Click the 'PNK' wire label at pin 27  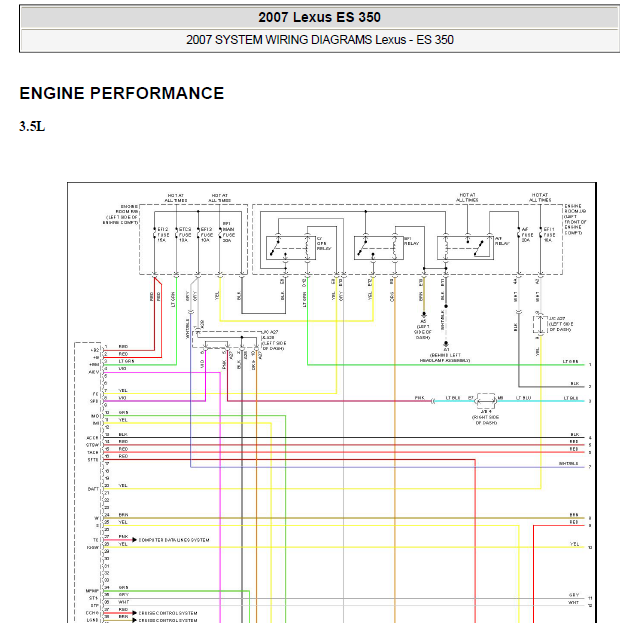[x=123, y=536]
